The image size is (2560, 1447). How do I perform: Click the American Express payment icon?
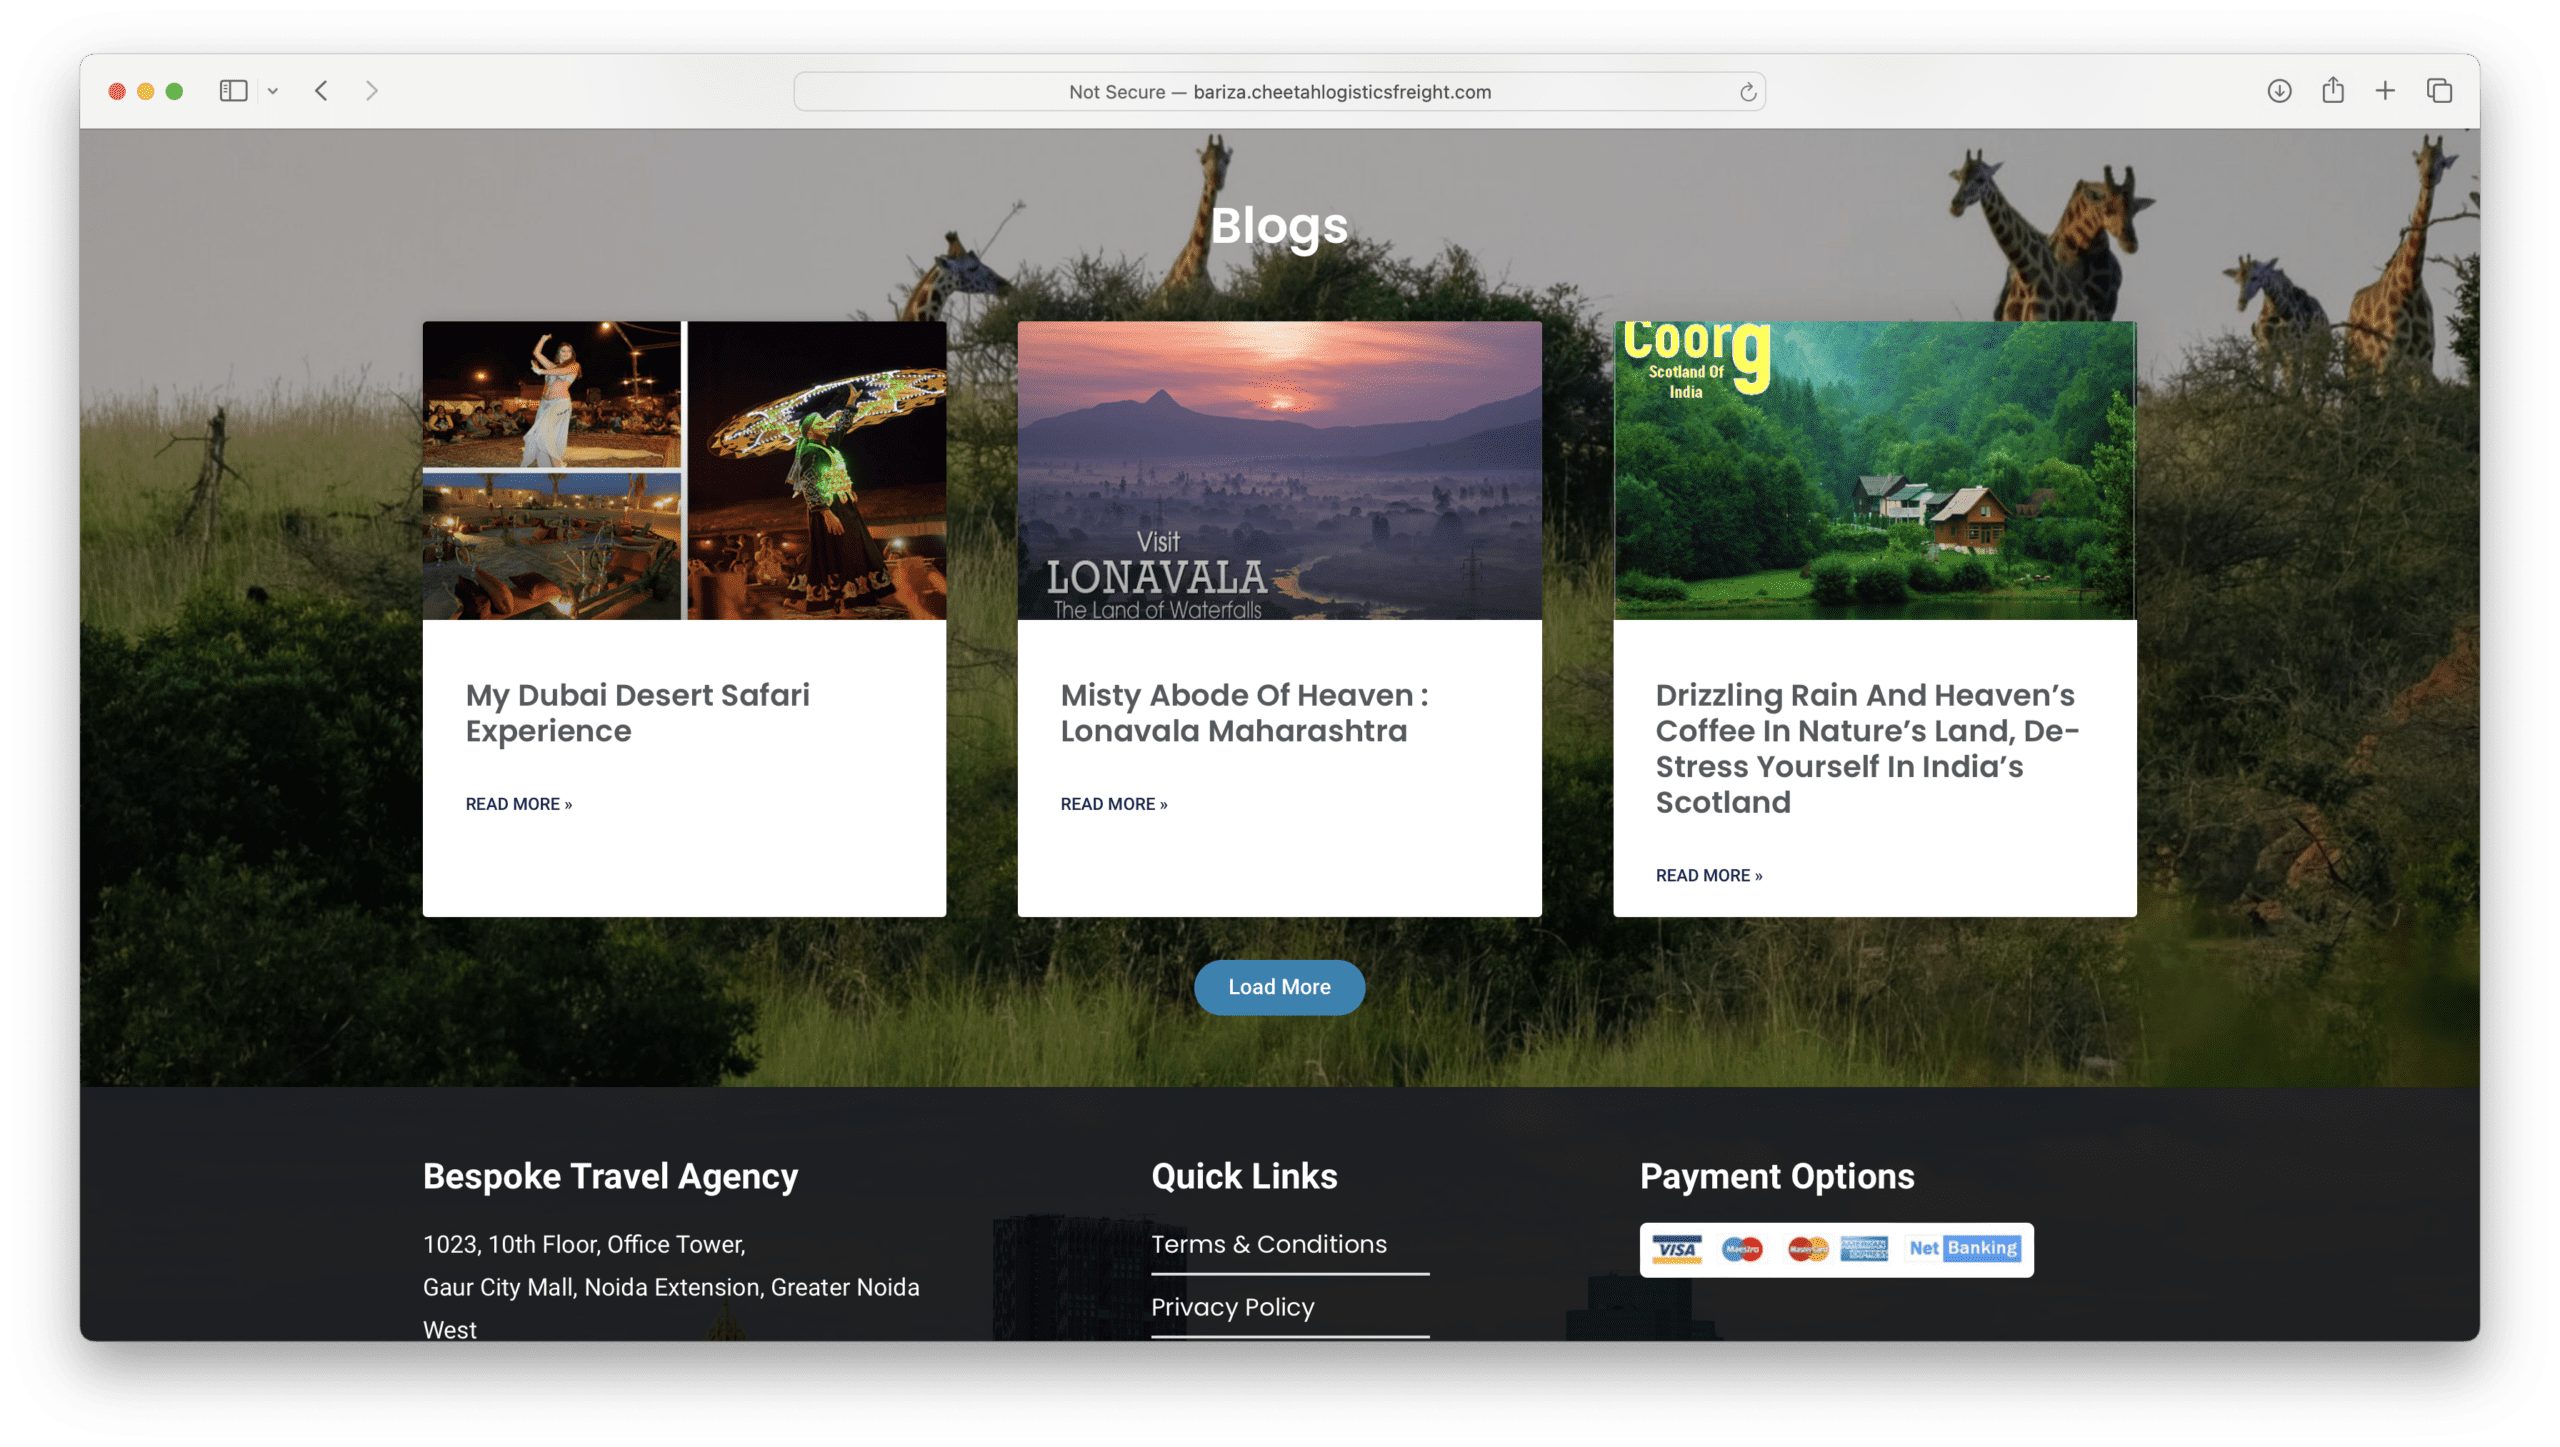pos(1860,1248)
